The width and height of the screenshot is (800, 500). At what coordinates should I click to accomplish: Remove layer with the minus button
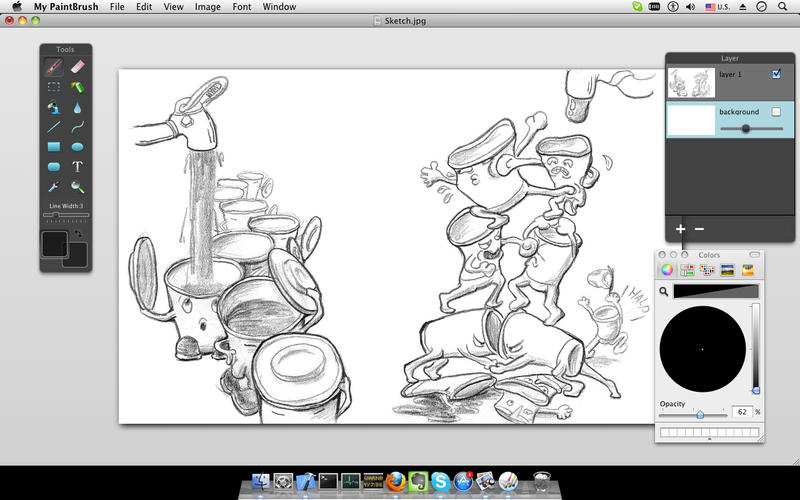699,229
